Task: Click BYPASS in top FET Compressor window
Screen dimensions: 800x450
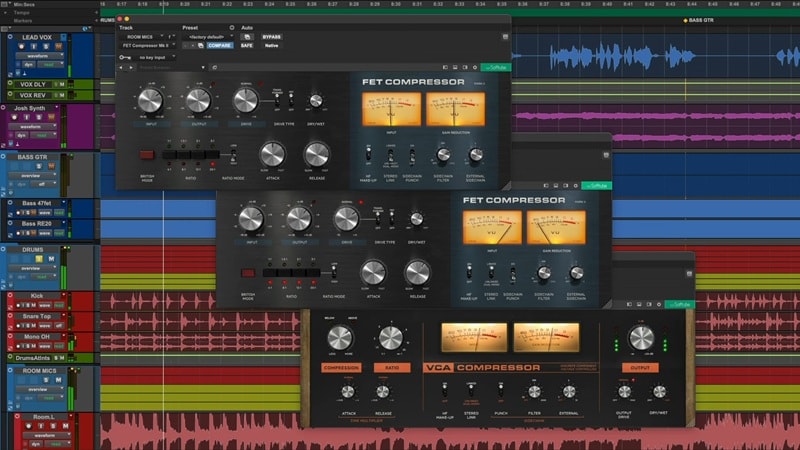Action: [271, 37]
